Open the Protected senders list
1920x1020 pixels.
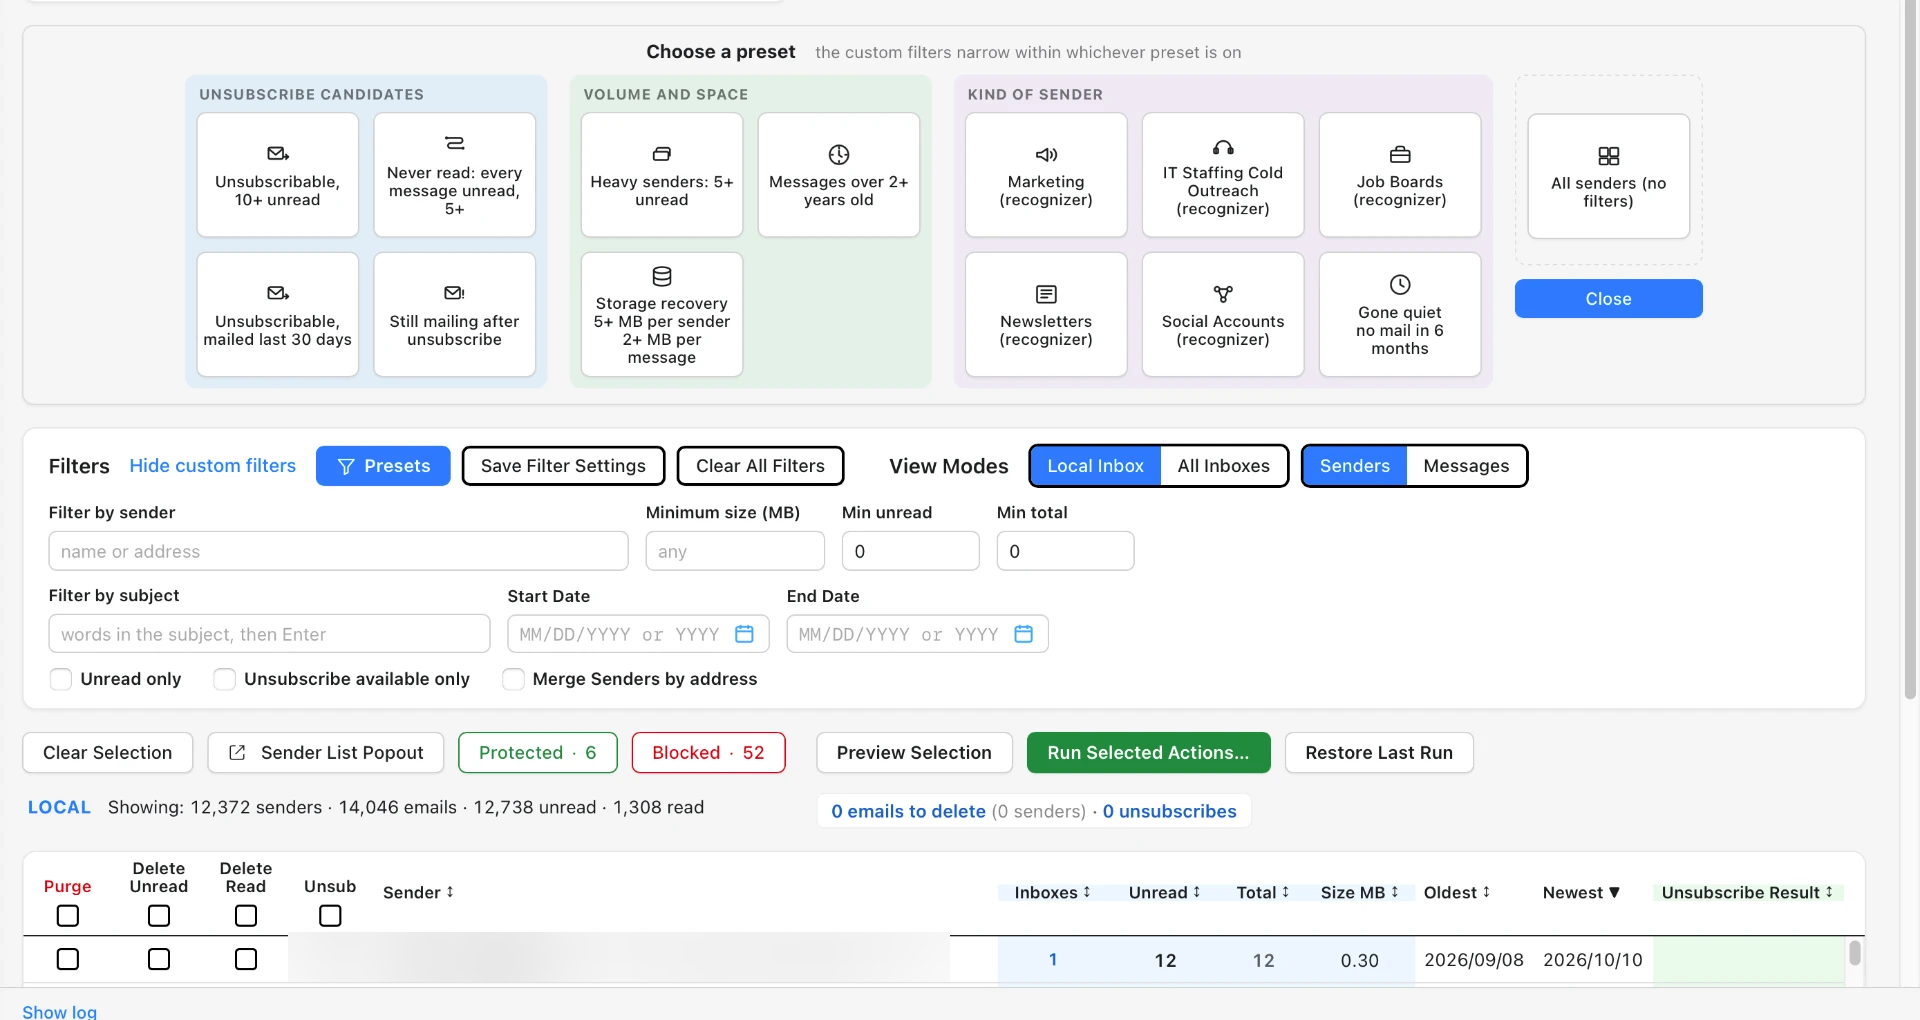pos(538,753)
